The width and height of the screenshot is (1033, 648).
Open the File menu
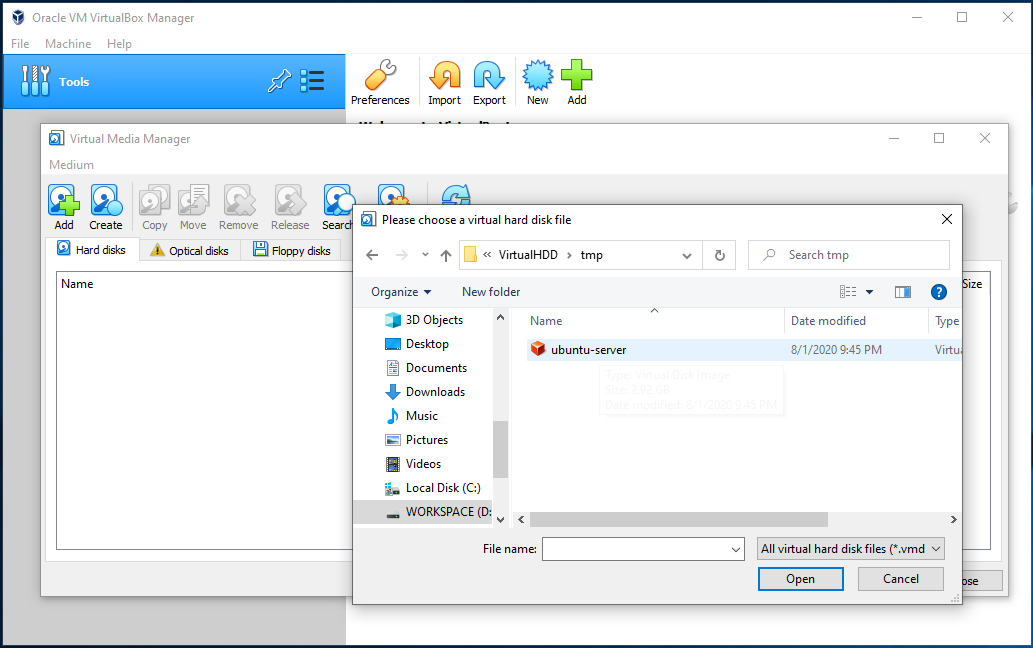click(20, 43)
